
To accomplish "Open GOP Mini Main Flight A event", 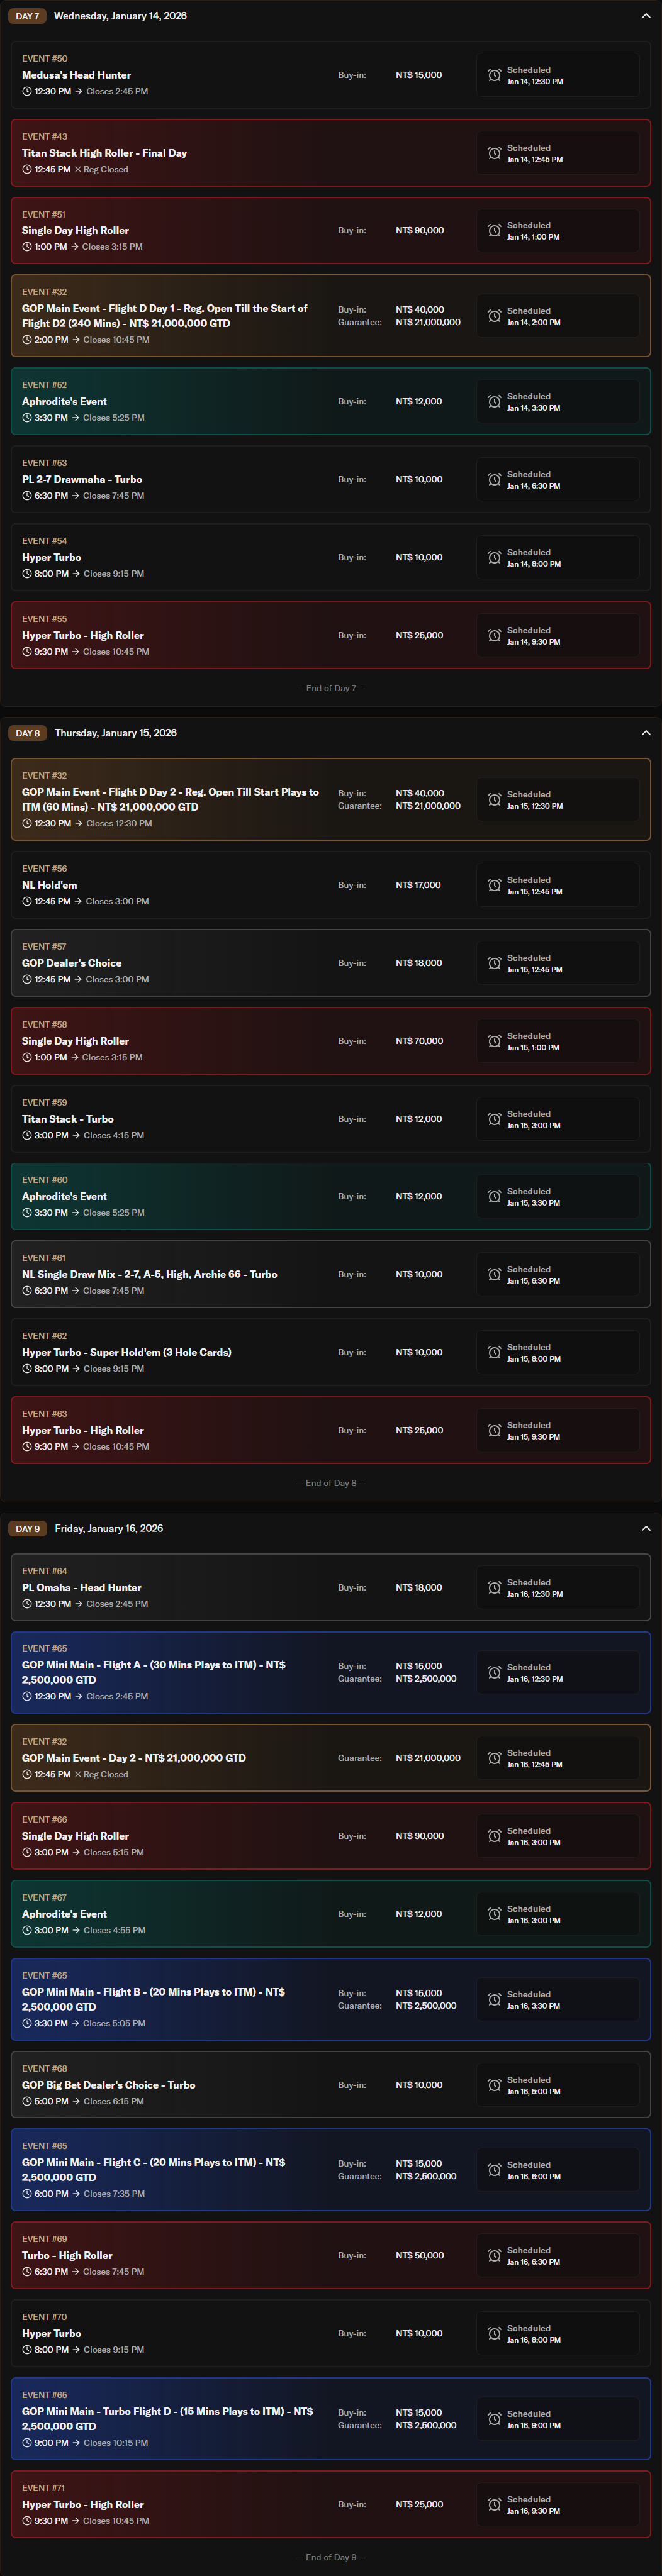I will pyautogui.click(x=154, y=1672).
